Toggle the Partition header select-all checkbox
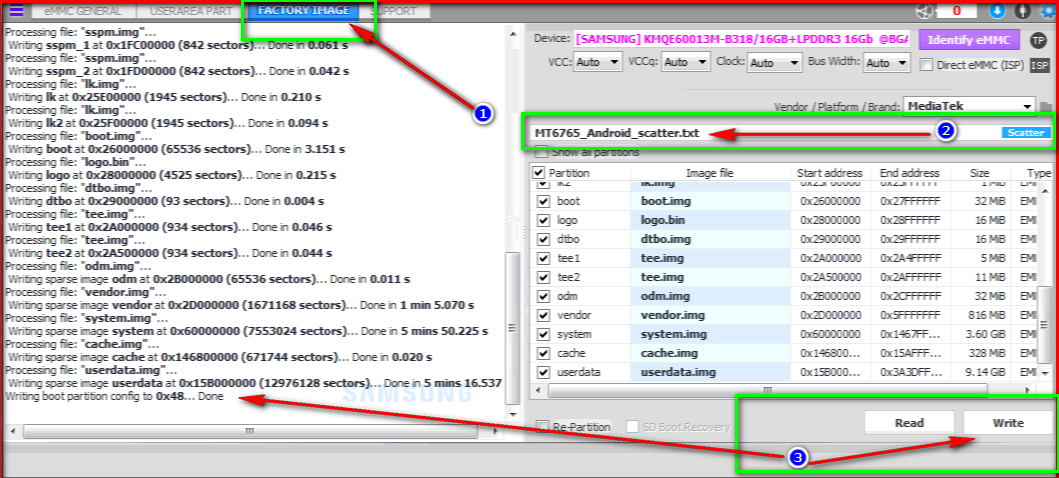The width and height of the screenshot is (1059, 478). (x=538, y=173)
